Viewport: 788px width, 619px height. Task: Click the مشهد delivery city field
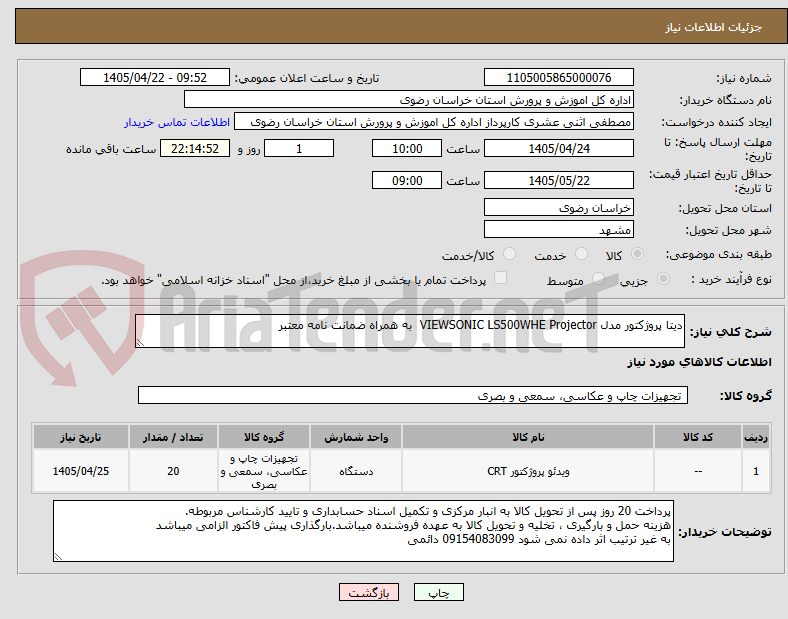(x=559, y=230)
